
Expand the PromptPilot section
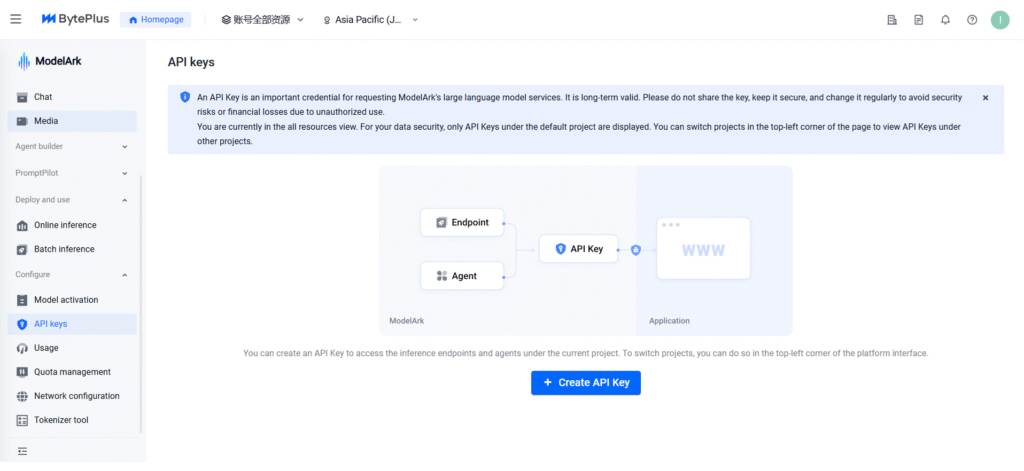coord(70,173)
